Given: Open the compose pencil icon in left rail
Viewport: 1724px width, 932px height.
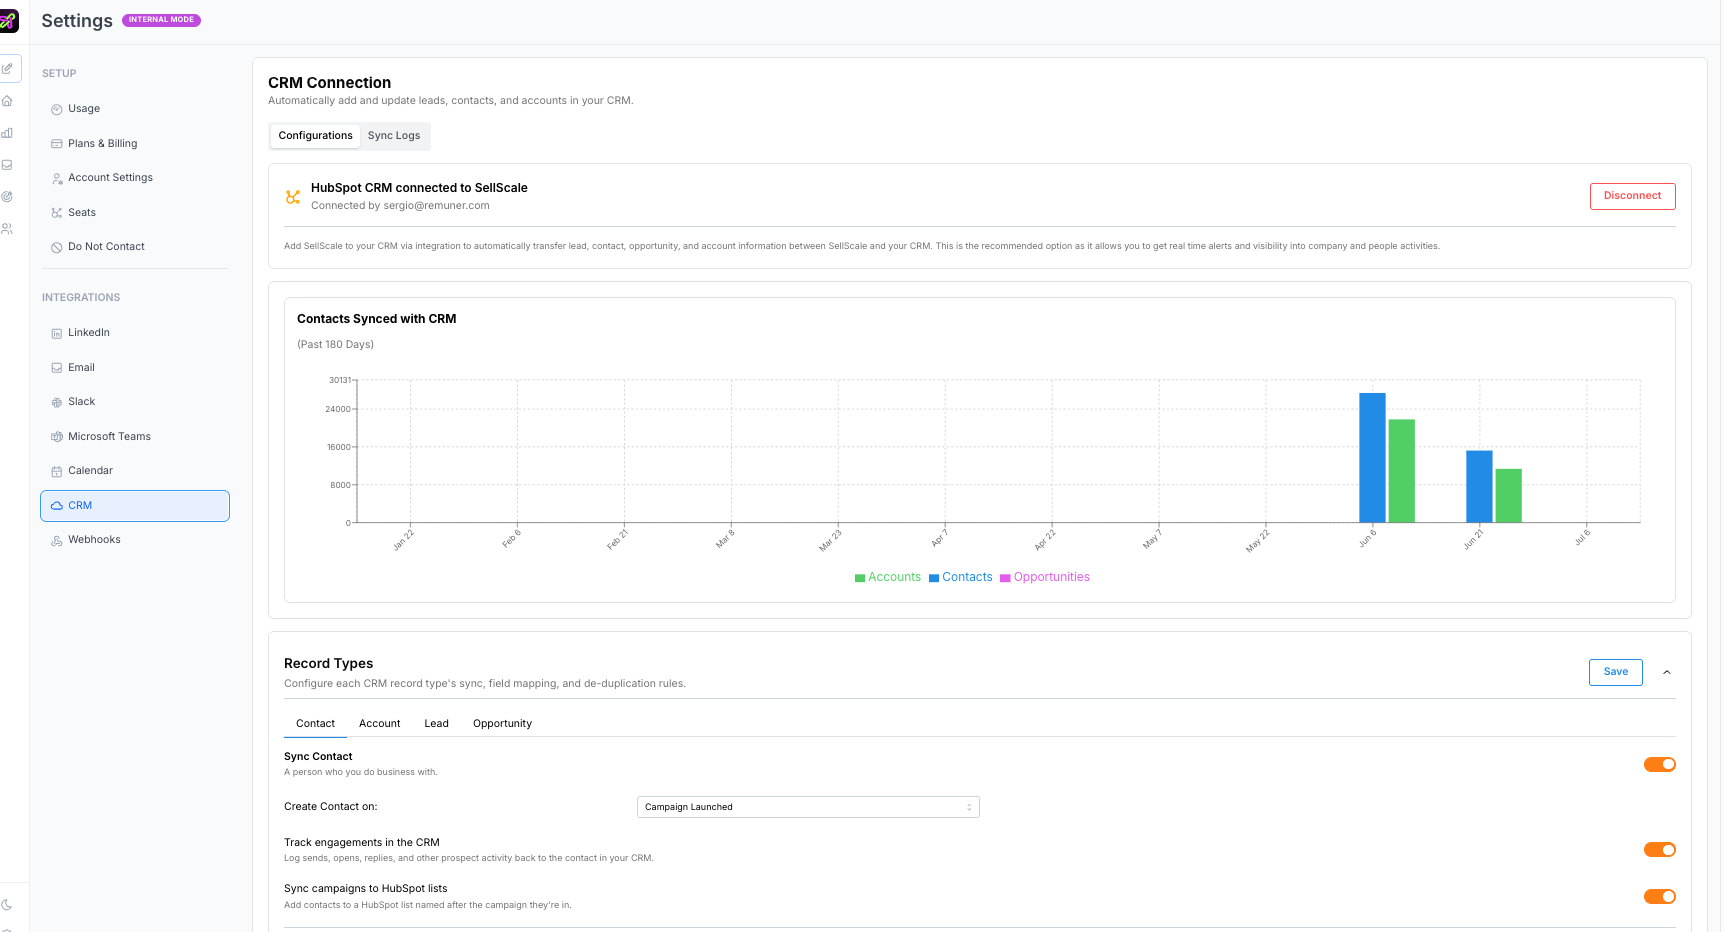Looking at the screenshot, I should [x=7, y=68].
